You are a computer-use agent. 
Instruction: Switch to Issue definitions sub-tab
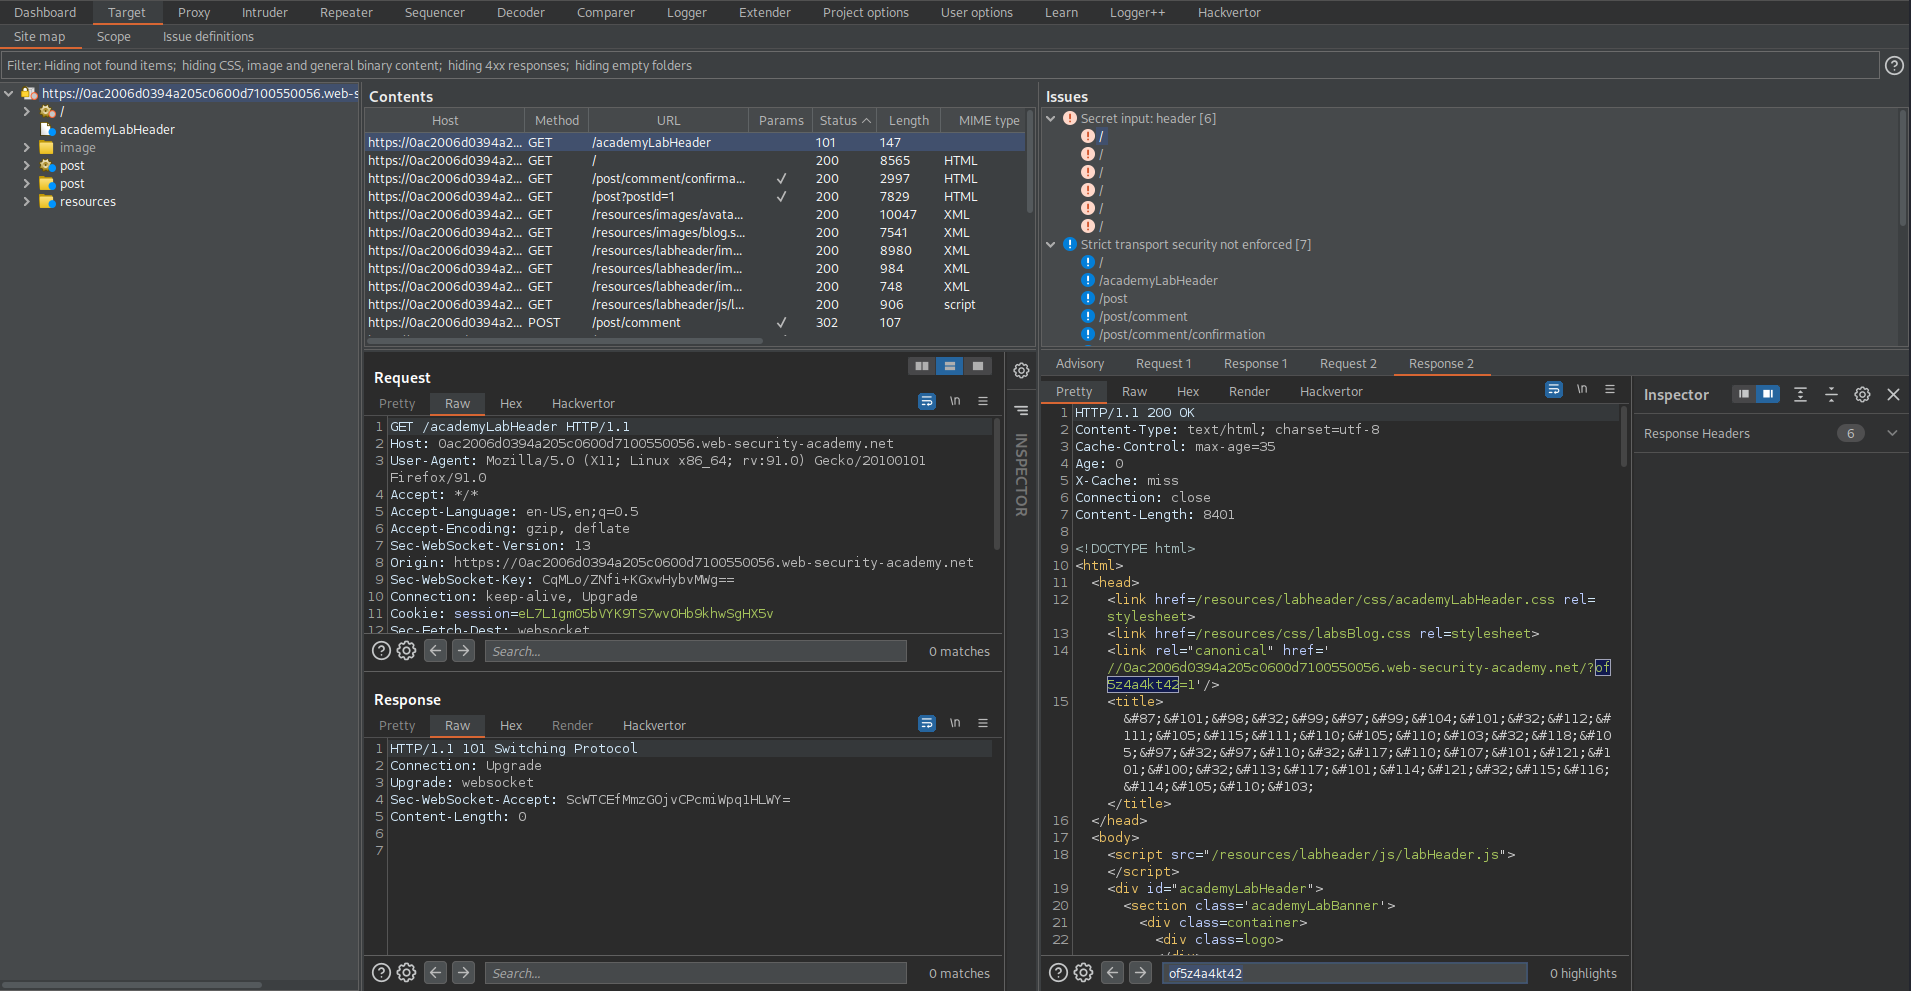pyautogui.click(x=208, y=36)
